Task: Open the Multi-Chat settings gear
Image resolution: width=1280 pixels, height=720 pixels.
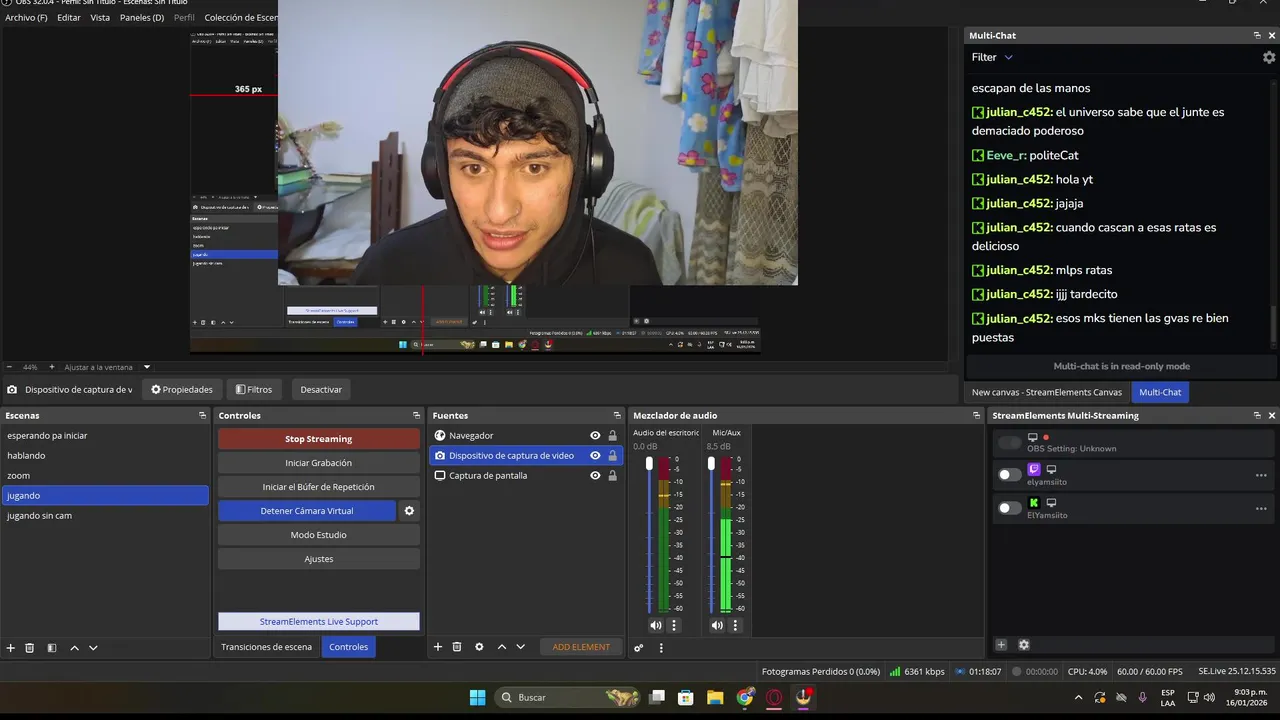Action: coord(1269,58)
